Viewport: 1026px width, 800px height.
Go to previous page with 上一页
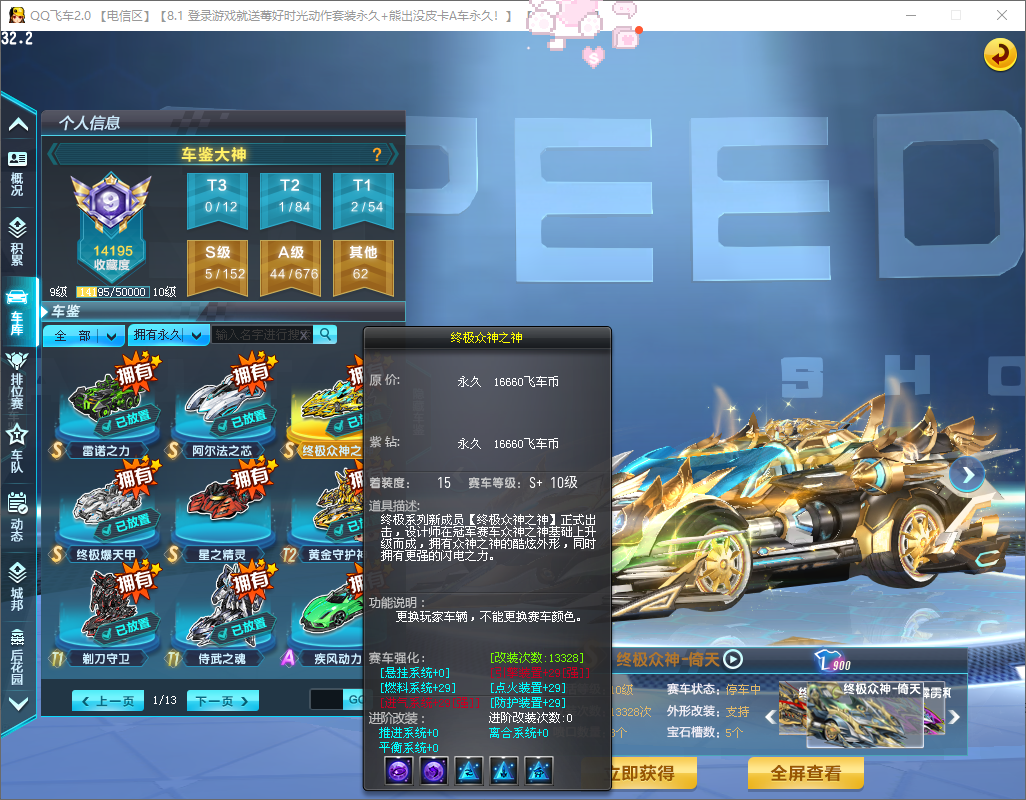point(107,701)
